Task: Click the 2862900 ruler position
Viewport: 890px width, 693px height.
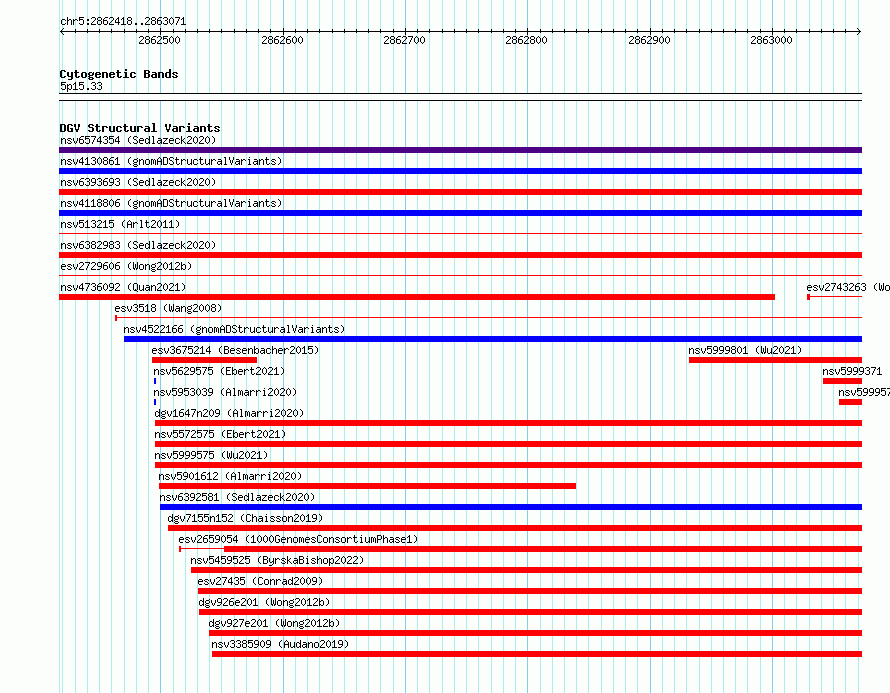Action: (x=649, y=40)
